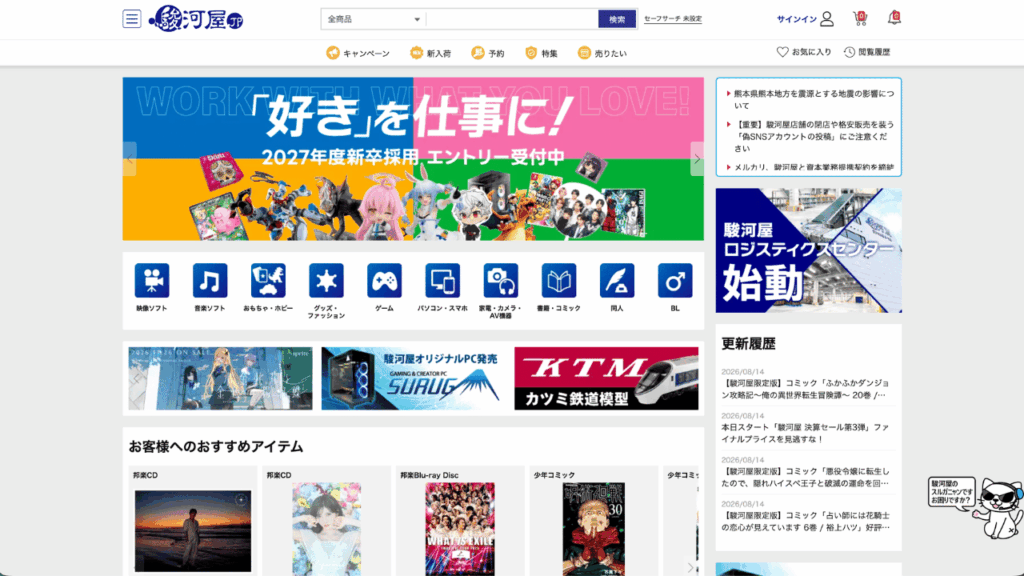The height and width of the screenshot is (576, 1024).
Task: Click the お気に入り heart icon
Action: tap(782, 52)
